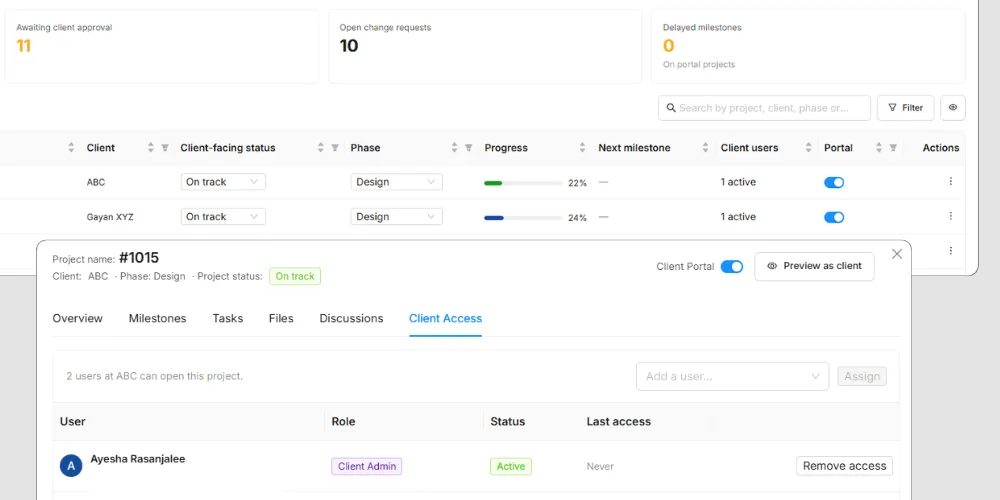Click Ayesha Rasanjalee avatar icon
The image size is (1000, 500).
click(71, 466)
